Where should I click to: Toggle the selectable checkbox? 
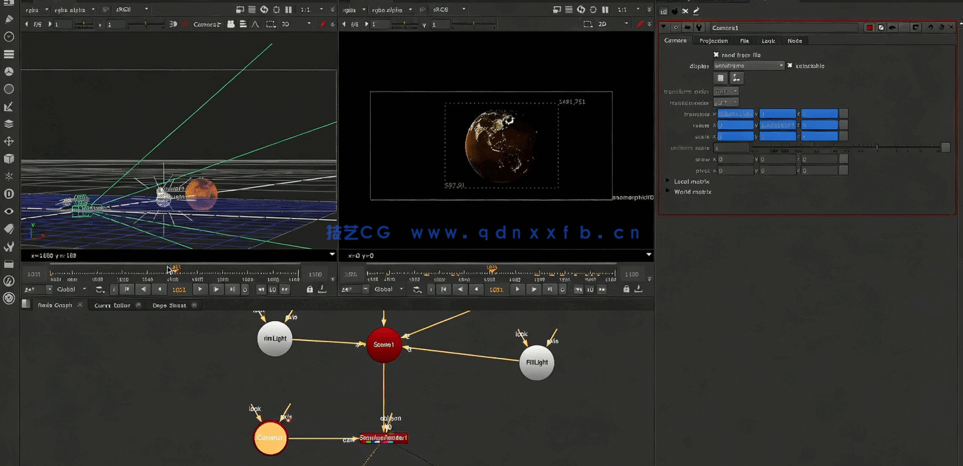pos(790,66)
